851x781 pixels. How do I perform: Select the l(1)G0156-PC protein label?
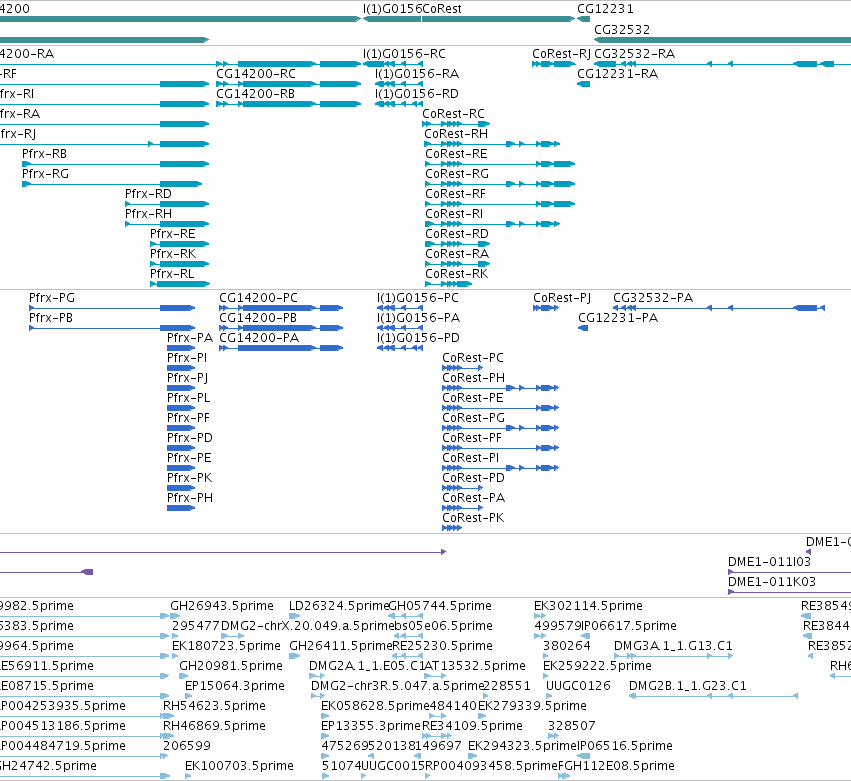click(418, 298)
